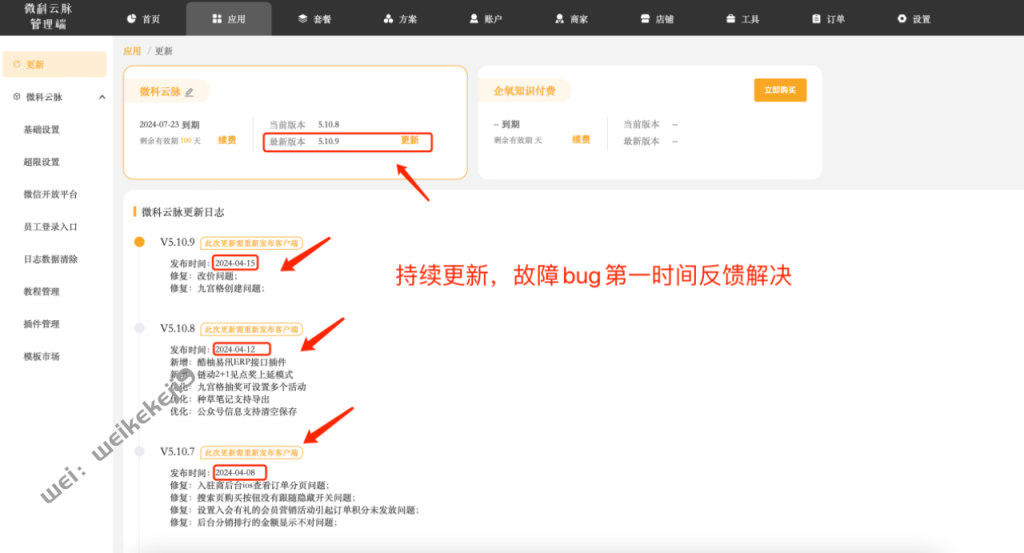Open the 设置 menu tab
1024x553 pixels.
[914, 19]
